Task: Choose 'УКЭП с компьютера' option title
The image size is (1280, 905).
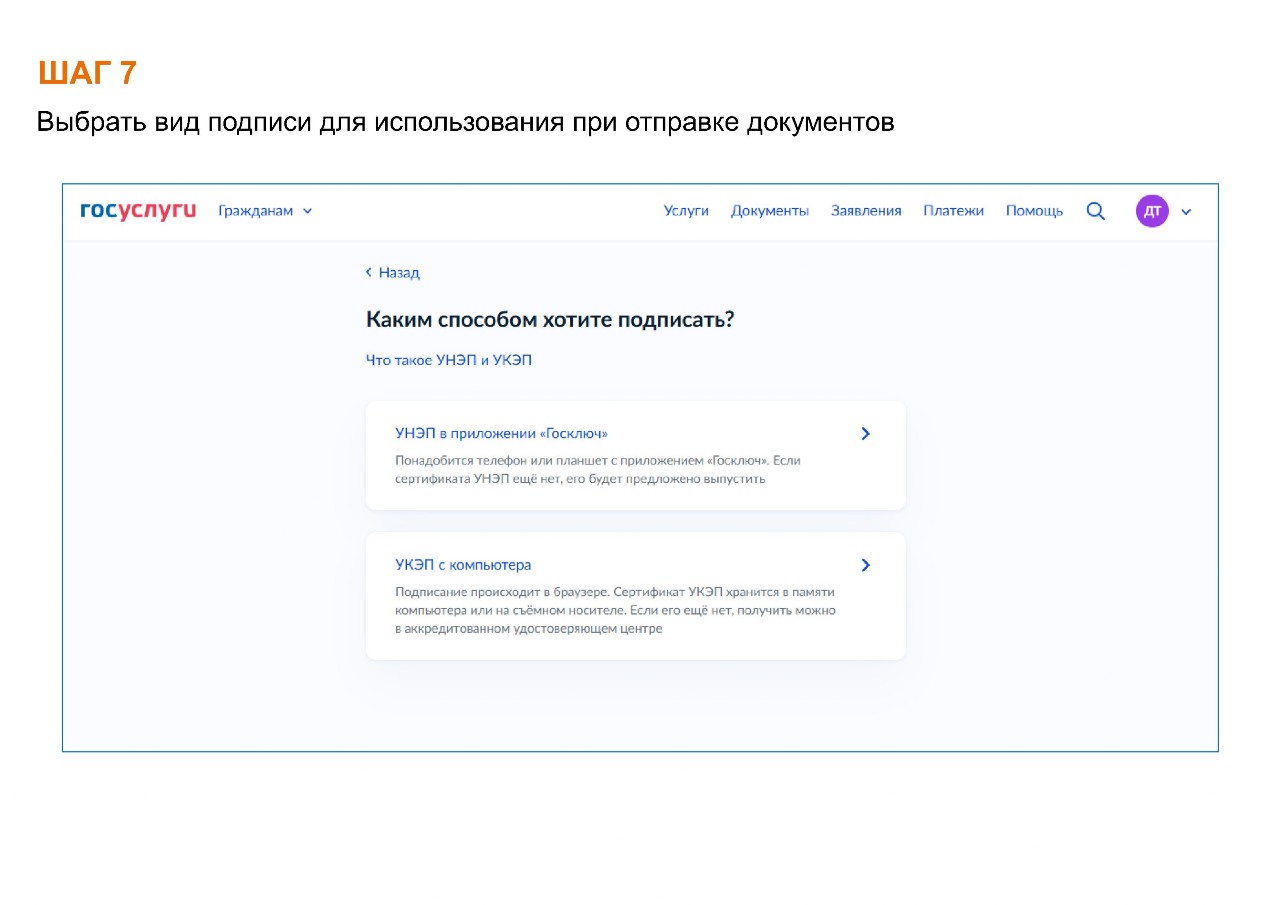Action: point(463,565)
